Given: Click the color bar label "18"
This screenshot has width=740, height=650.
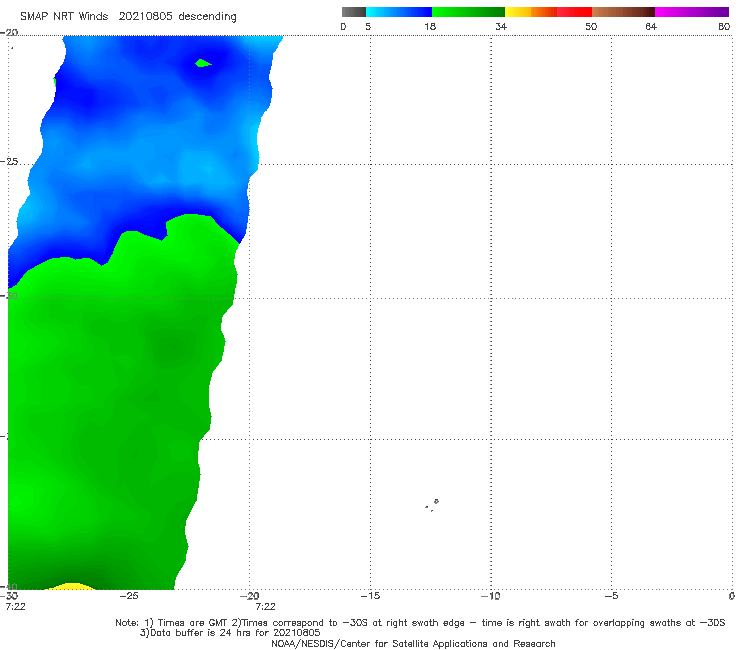Looking at the screenshot, I should 430,27.
